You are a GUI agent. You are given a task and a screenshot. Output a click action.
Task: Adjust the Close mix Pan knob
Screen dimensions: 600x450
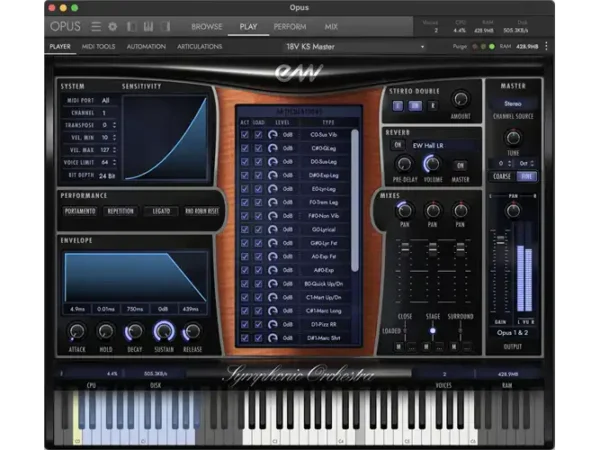click(x=404, y=210)
